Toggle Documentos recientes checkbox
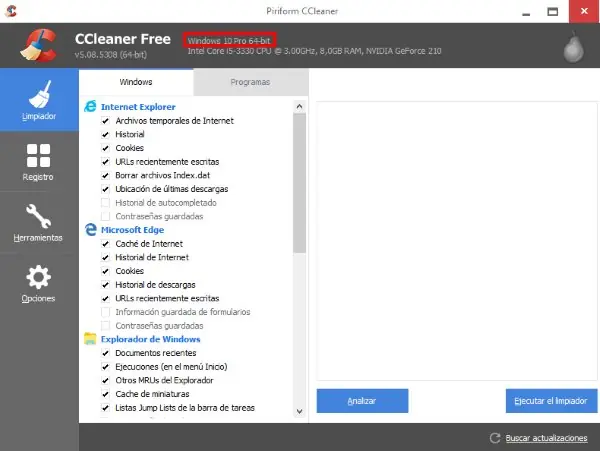600x451 pixels. 105,353
